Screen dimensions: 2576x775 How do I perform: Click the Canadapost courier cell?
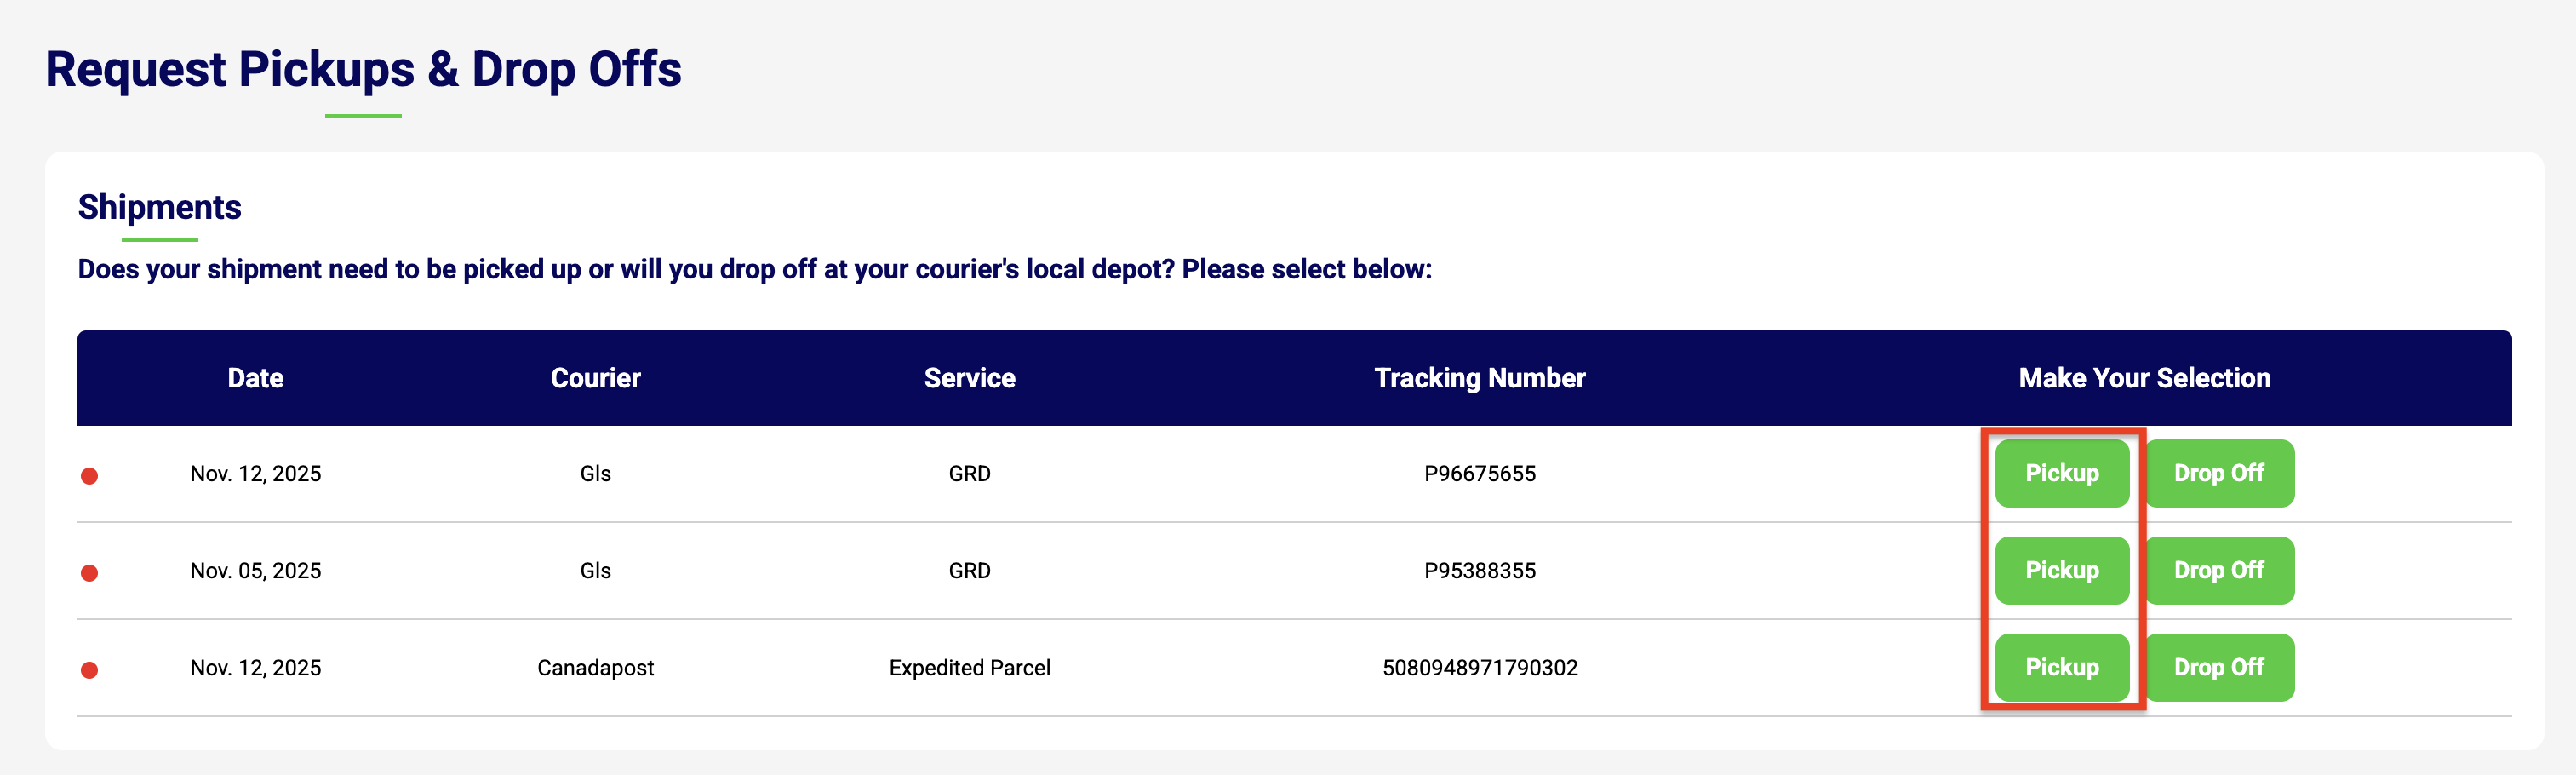595,668
